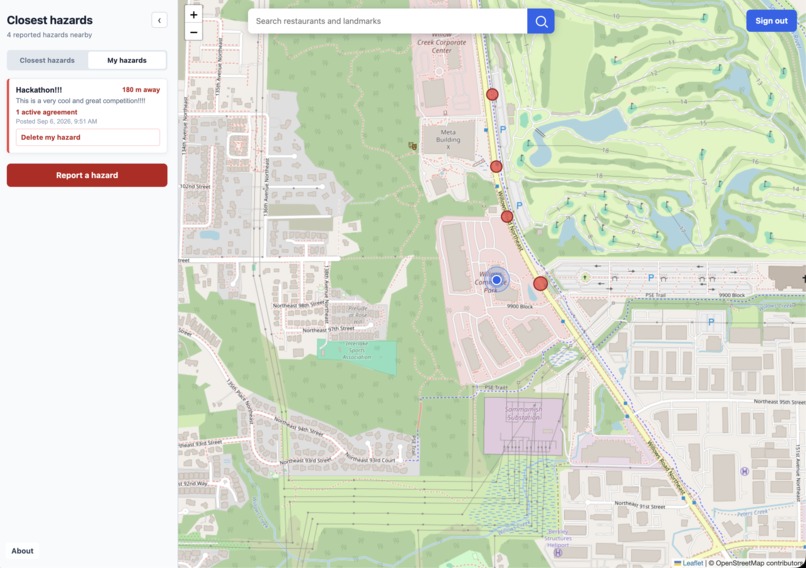Image resolution: width=806 pixels, height=568 pixels.
Task: Open the About link
Action: [23, 551]
